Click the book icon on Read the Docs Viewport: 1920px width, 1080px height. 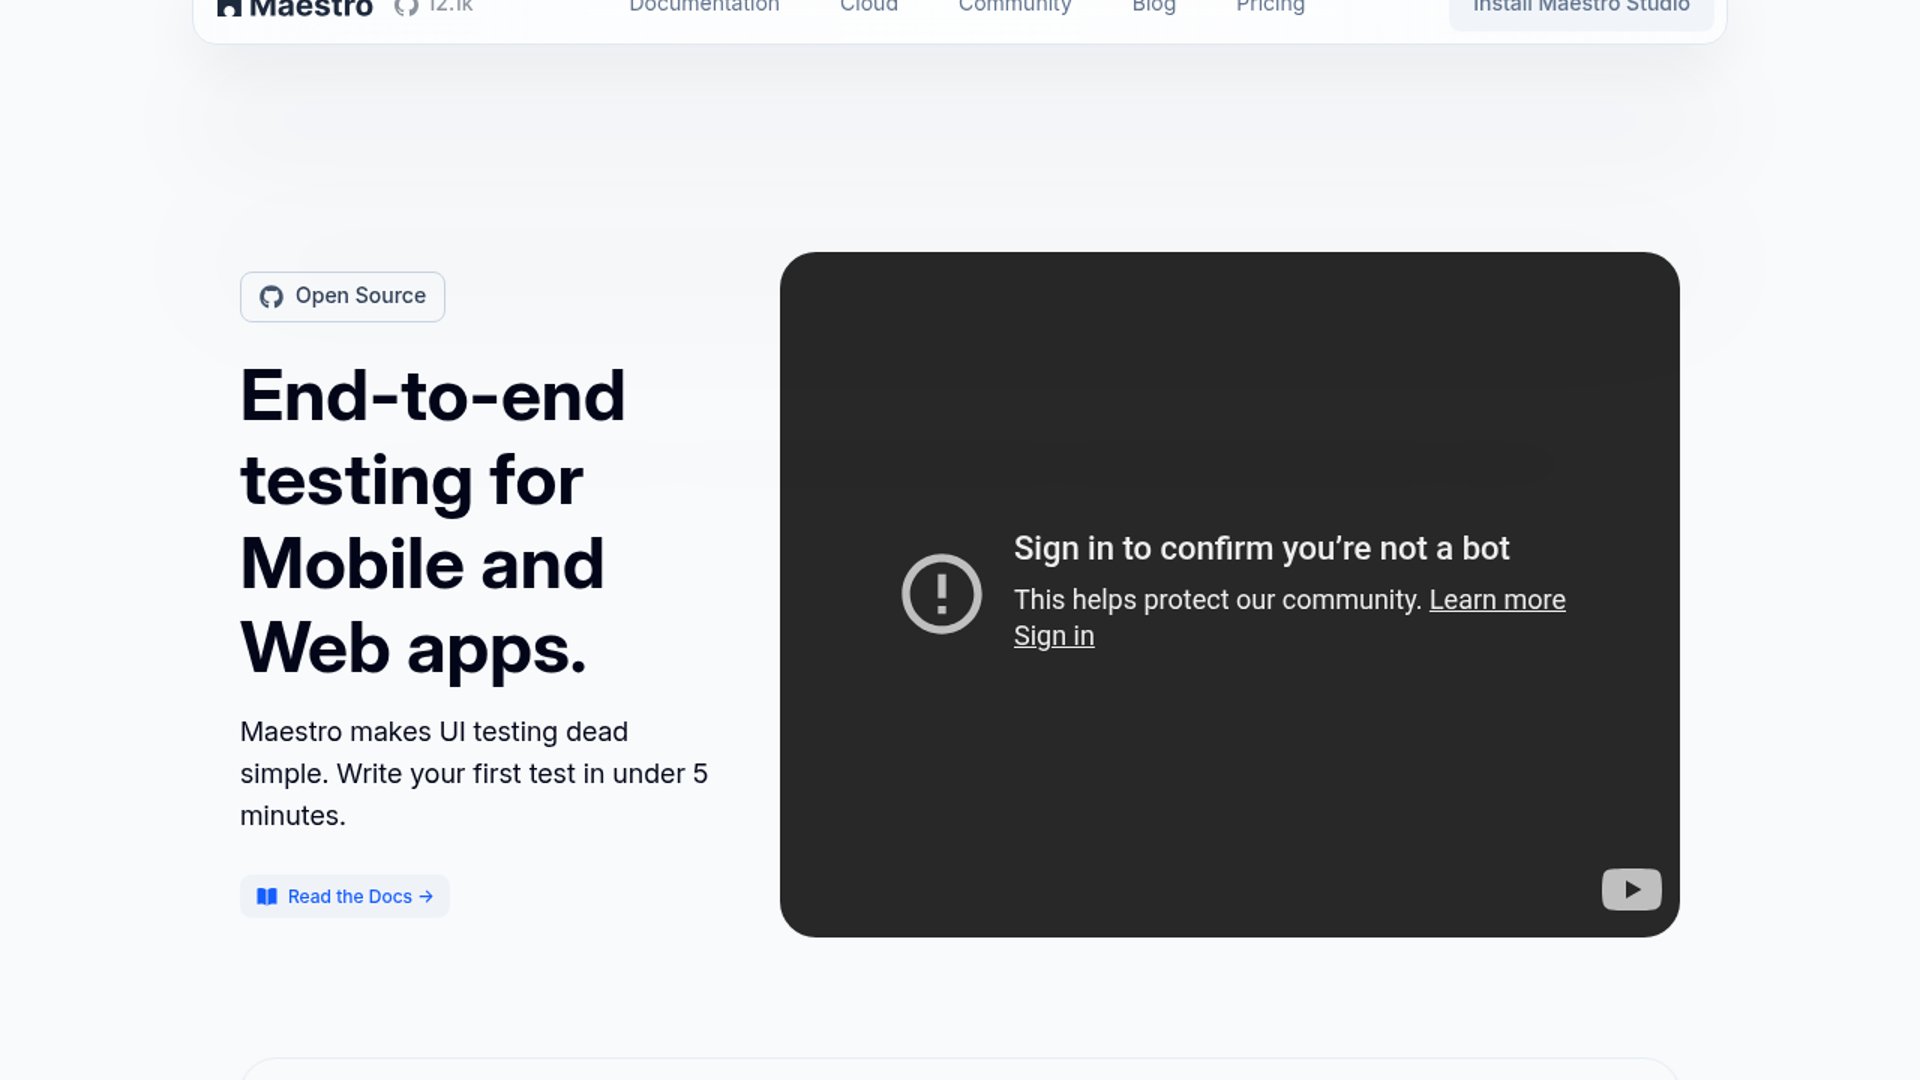click(267, 897)
